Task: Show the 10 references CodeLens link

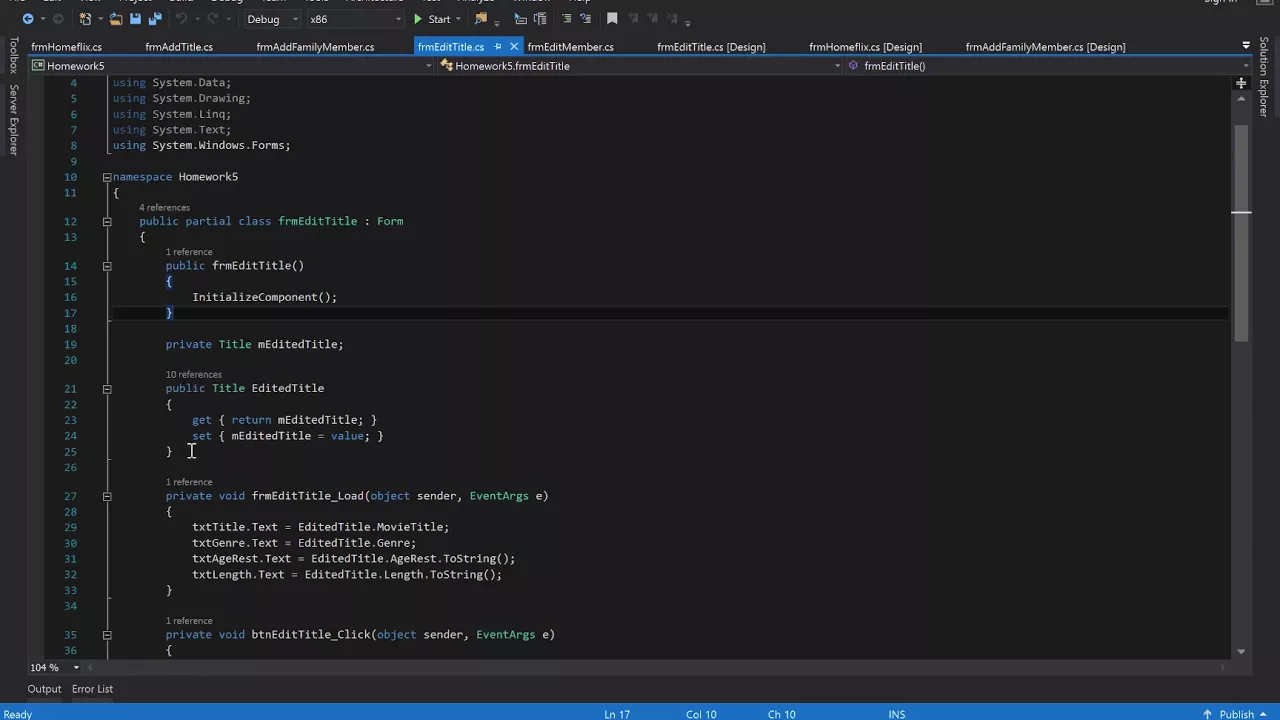Action: pos(193,375)
